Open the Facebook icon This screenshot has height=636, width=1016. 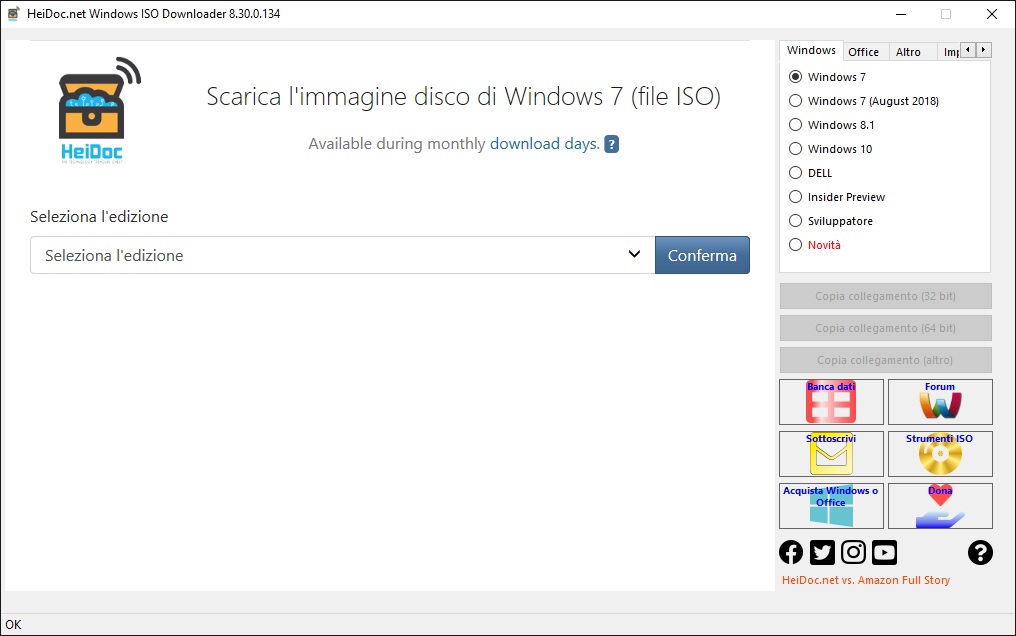pos(791,552)
